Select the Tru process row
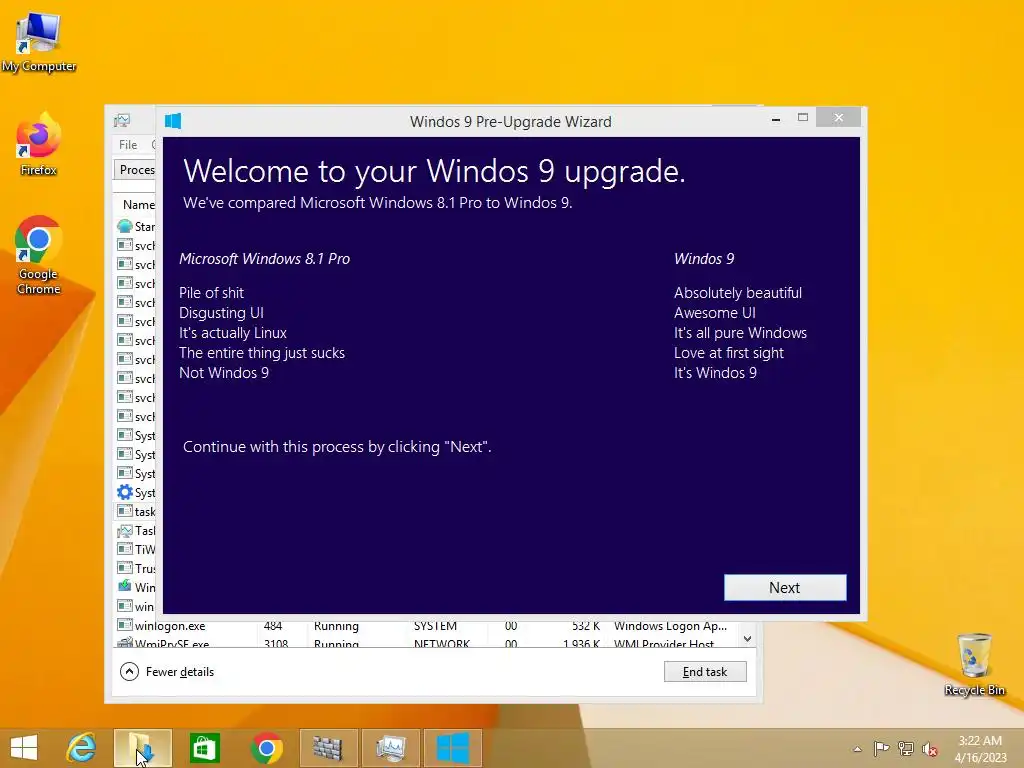The image size is (1024, 768). coord(136,568)
